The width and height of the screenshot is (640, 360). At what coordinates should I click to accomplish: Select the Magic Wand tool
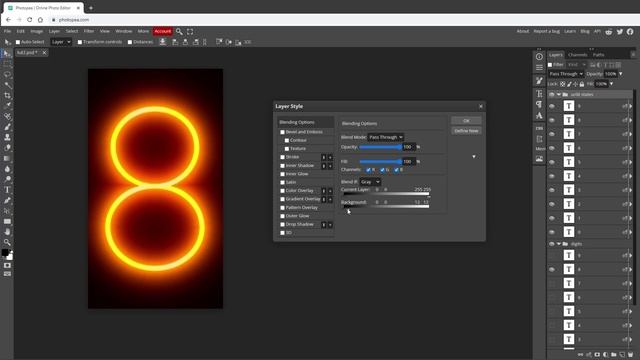pyautogui.click(x=7, y=85)
